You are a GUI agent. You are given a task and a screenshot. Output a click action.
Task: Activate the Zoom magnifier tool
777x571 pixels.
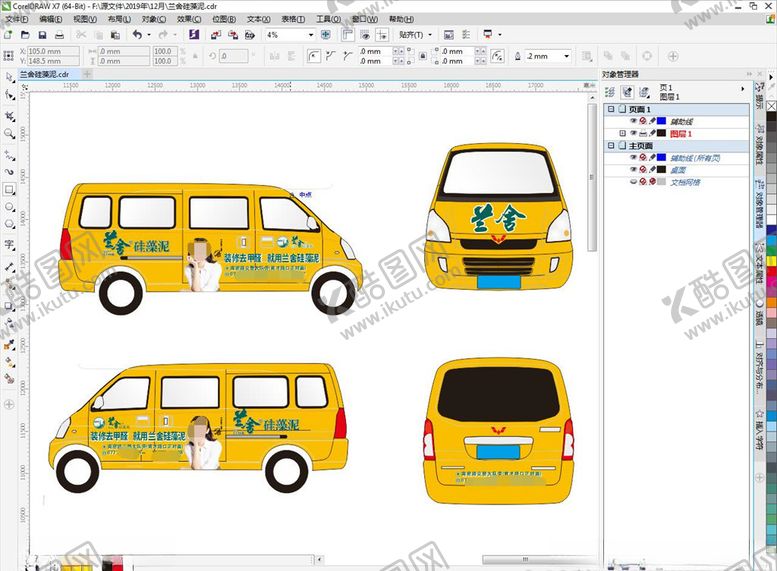[x=9, y=133]
